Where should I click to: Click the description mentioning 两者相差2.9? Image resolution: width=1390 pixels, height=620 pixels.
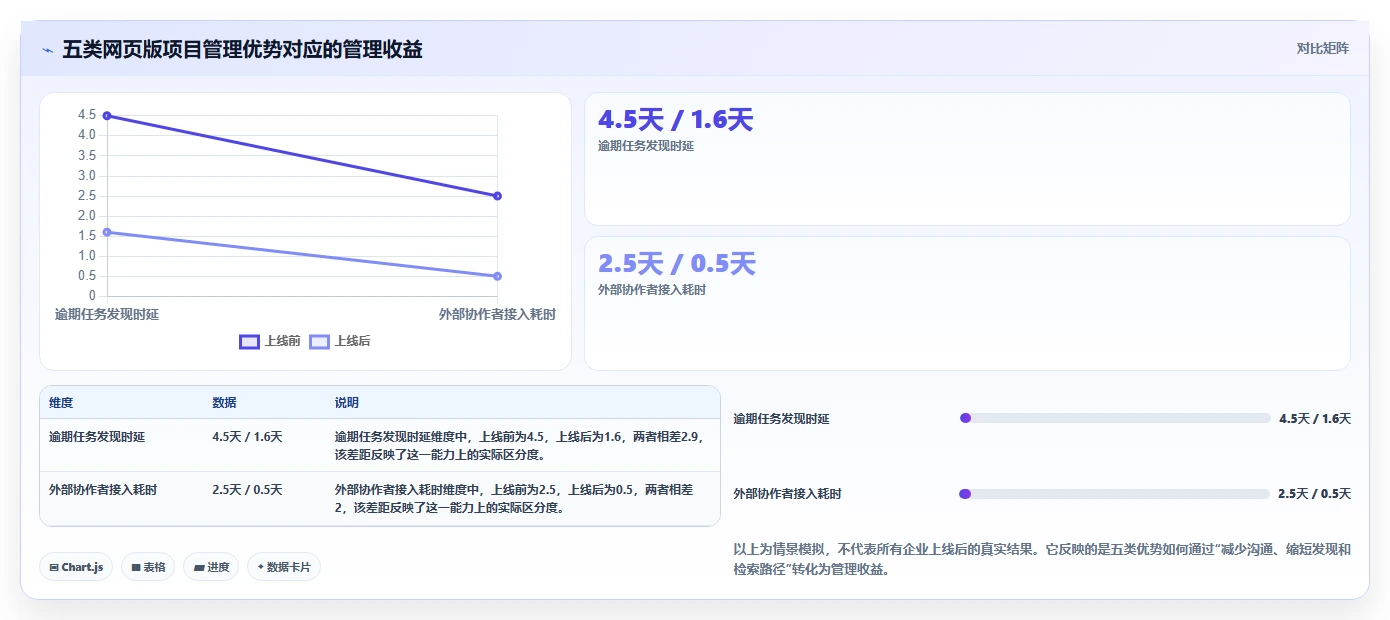point(521,445)
